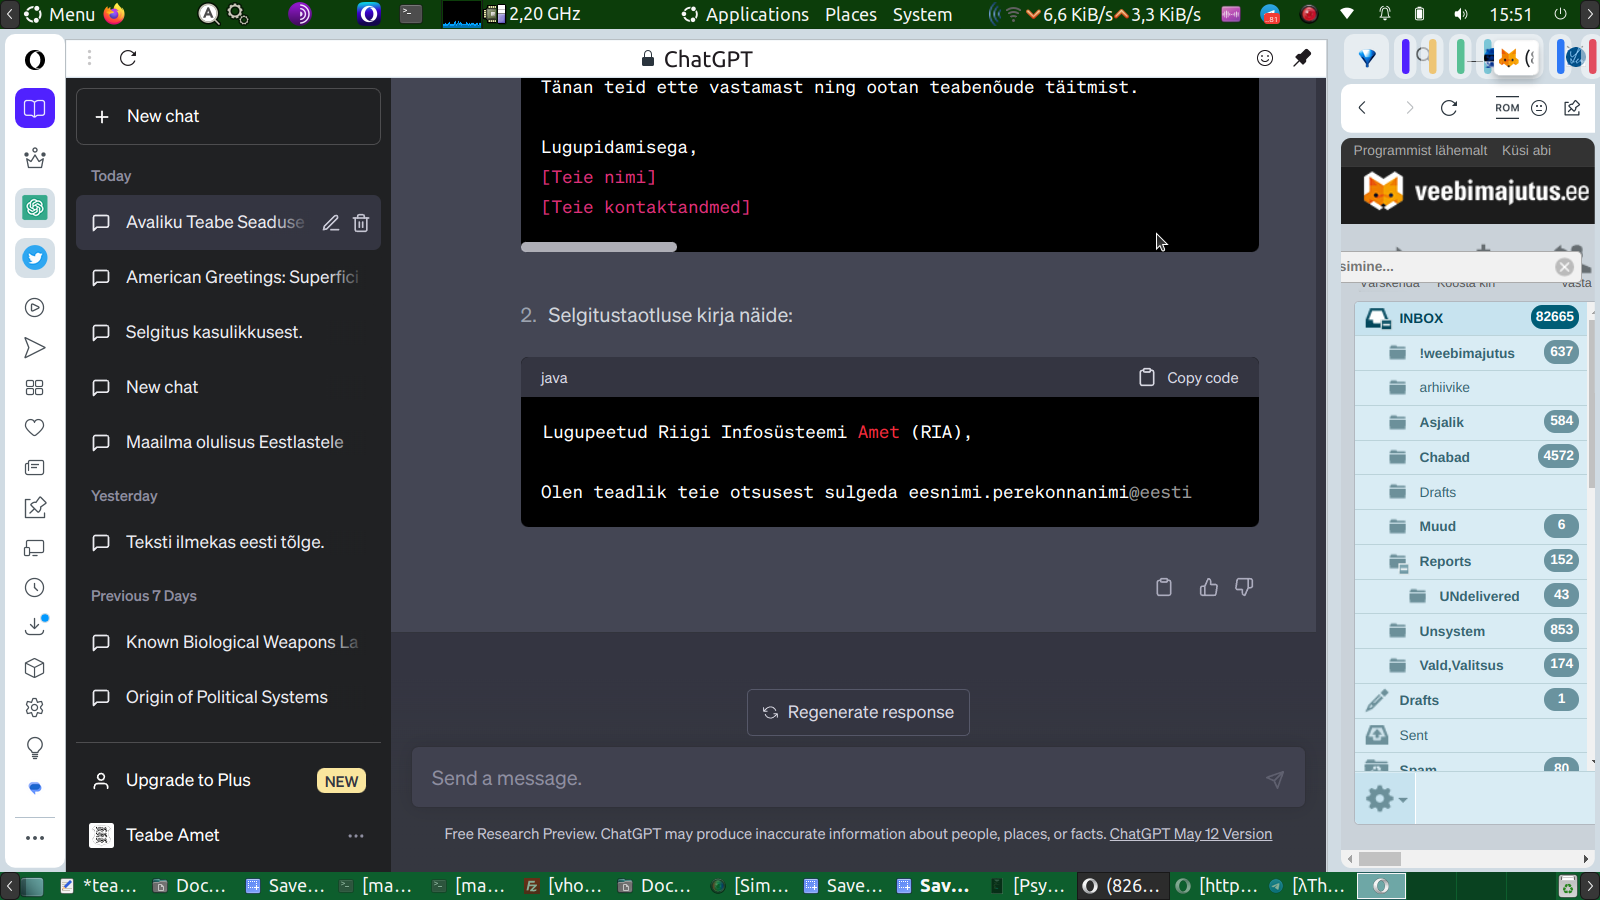Copy response using the clipboard icon
Image resolution: width=1600 pixels, height=900 pixels.
1164,587
